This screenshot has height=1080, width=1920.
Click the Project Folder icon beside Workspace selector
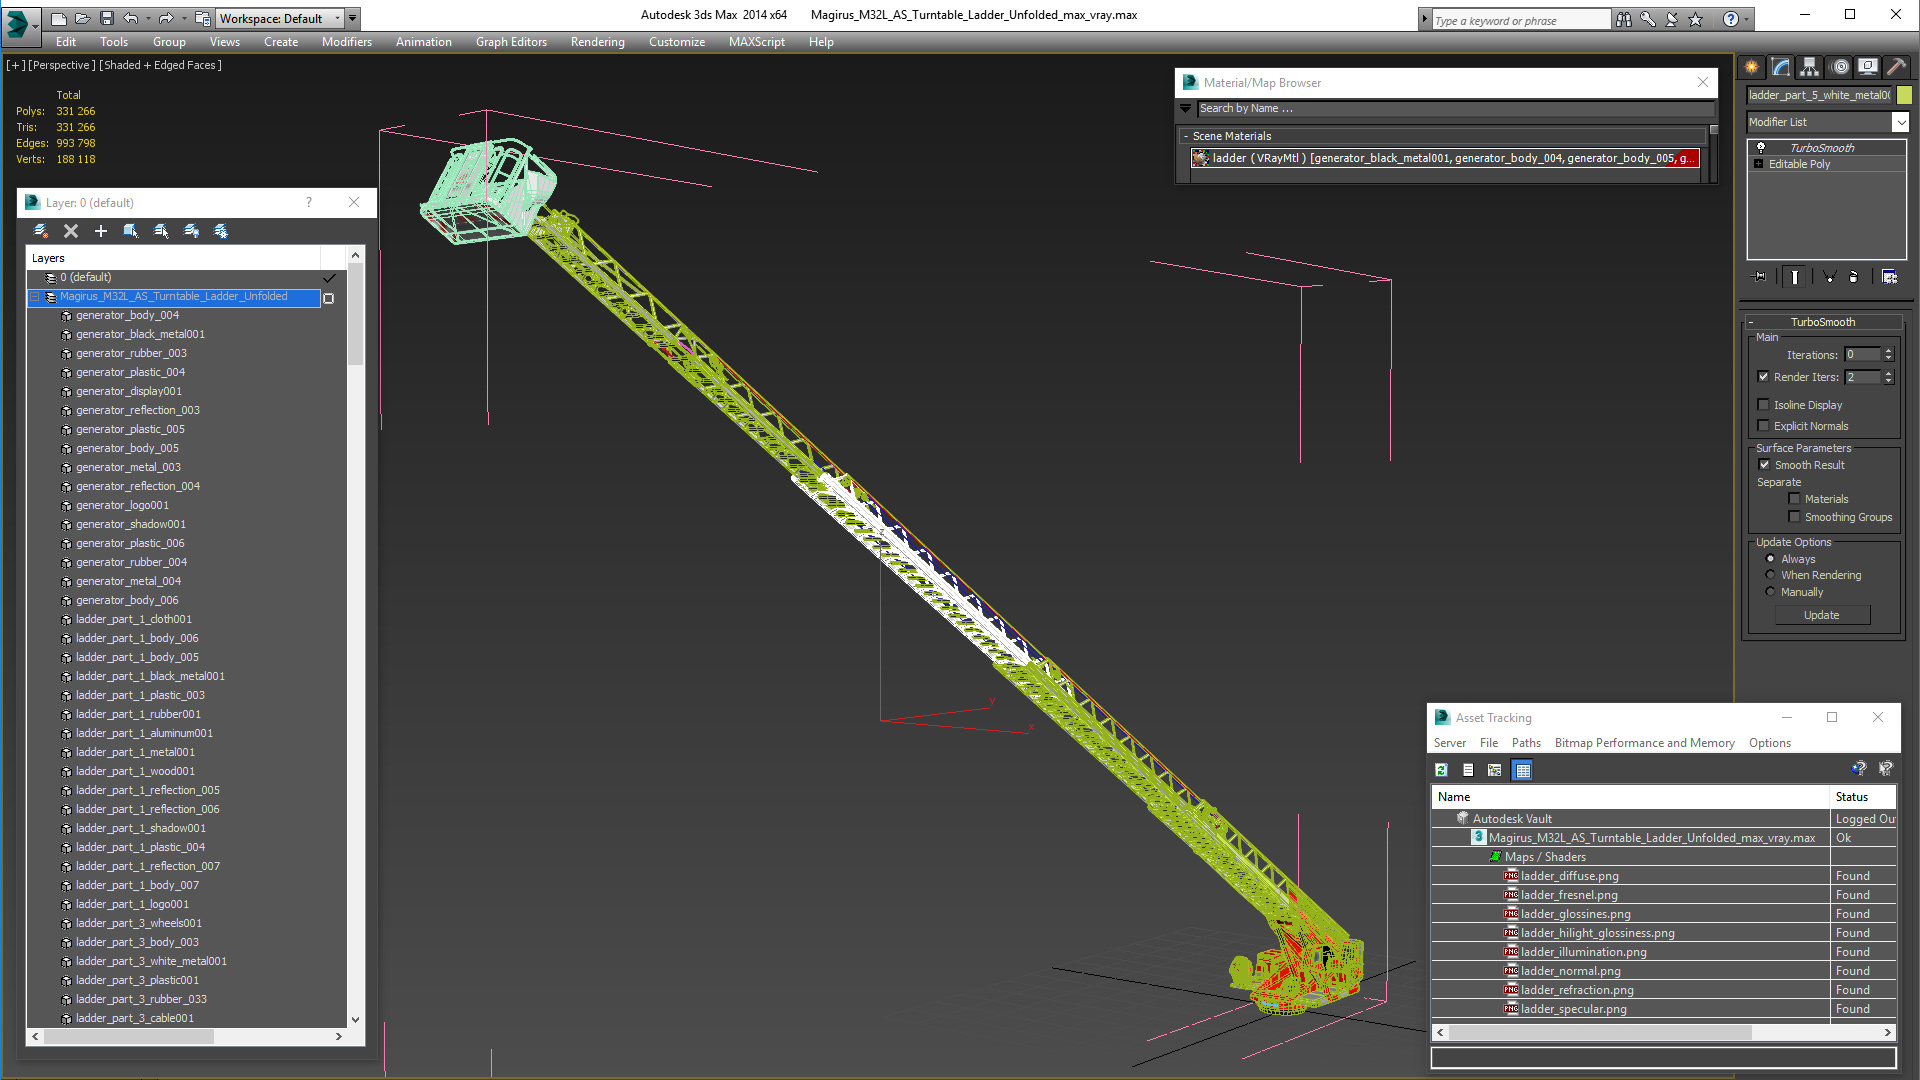pyautogui.click(x=203, y=18)
